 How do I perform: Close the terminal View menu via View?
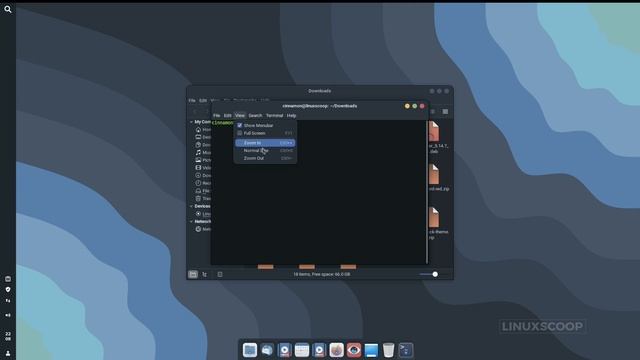tap(240, 116)
